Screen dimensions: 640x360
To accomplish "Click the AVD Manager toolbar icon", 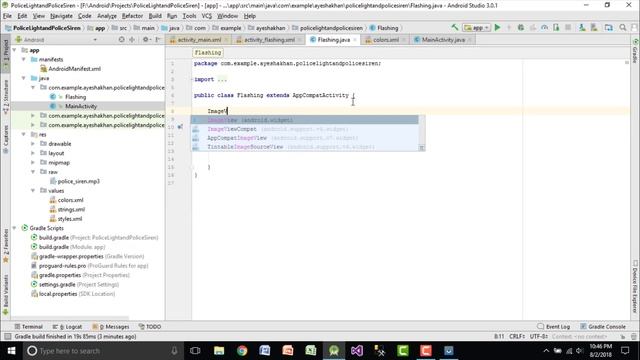I will [582, 27].
